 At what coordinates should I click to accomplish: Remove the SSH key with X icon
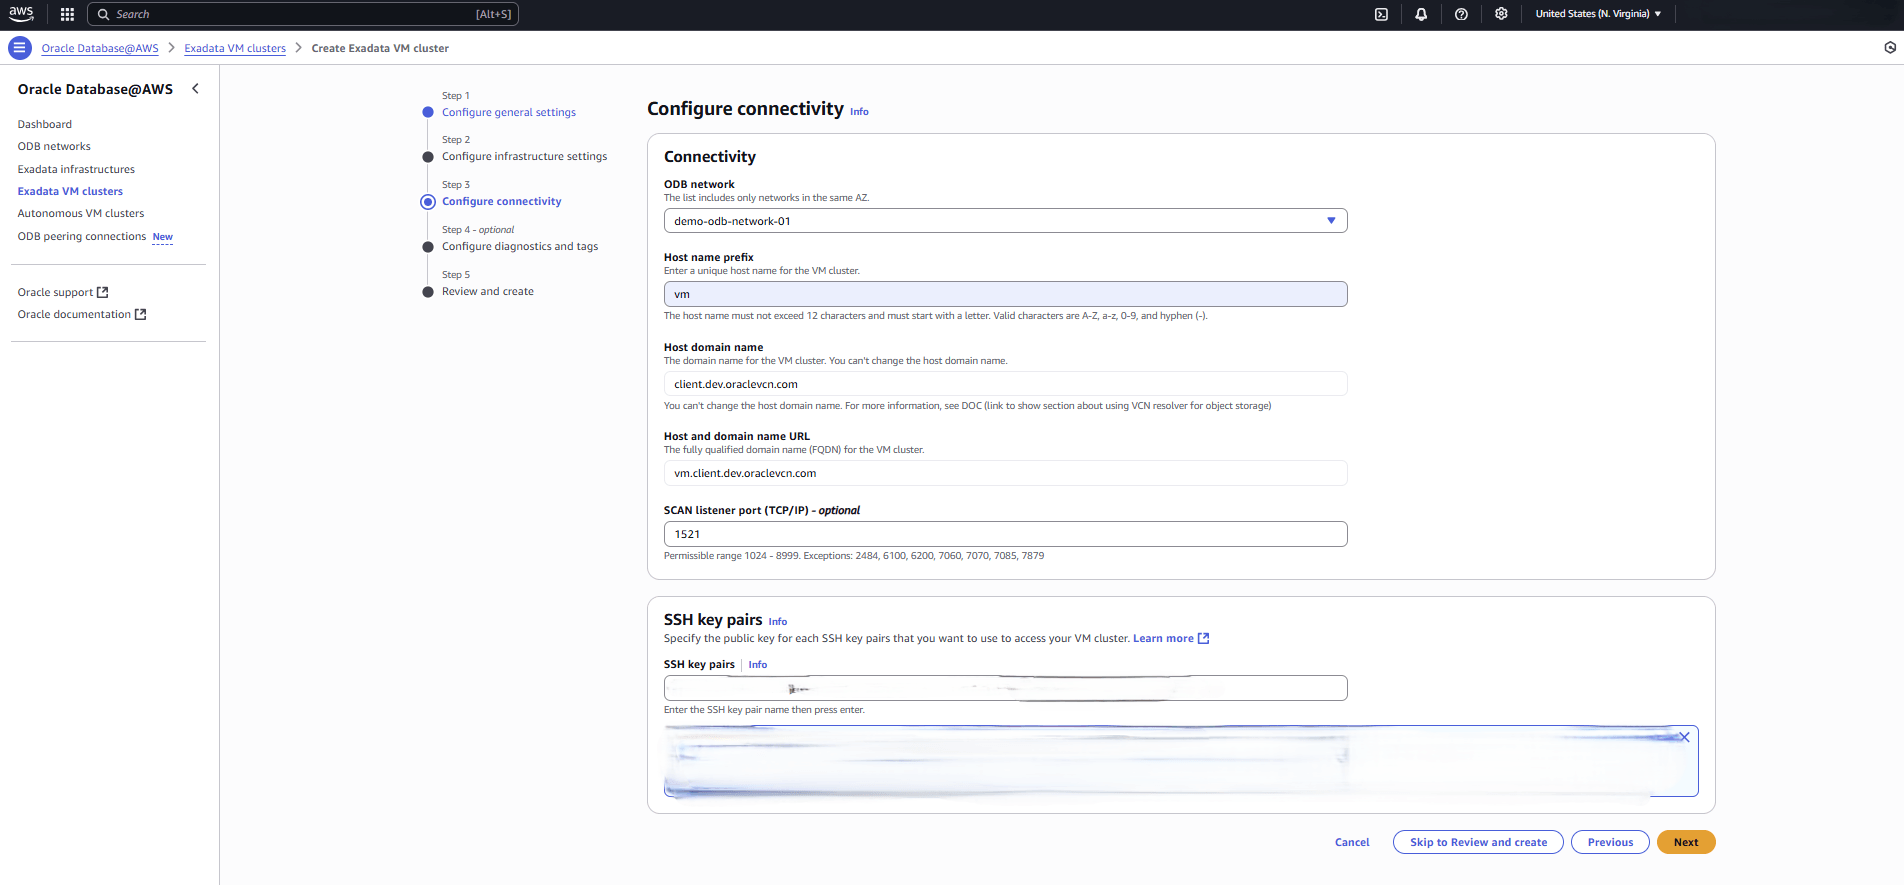tap(1684, 737)
